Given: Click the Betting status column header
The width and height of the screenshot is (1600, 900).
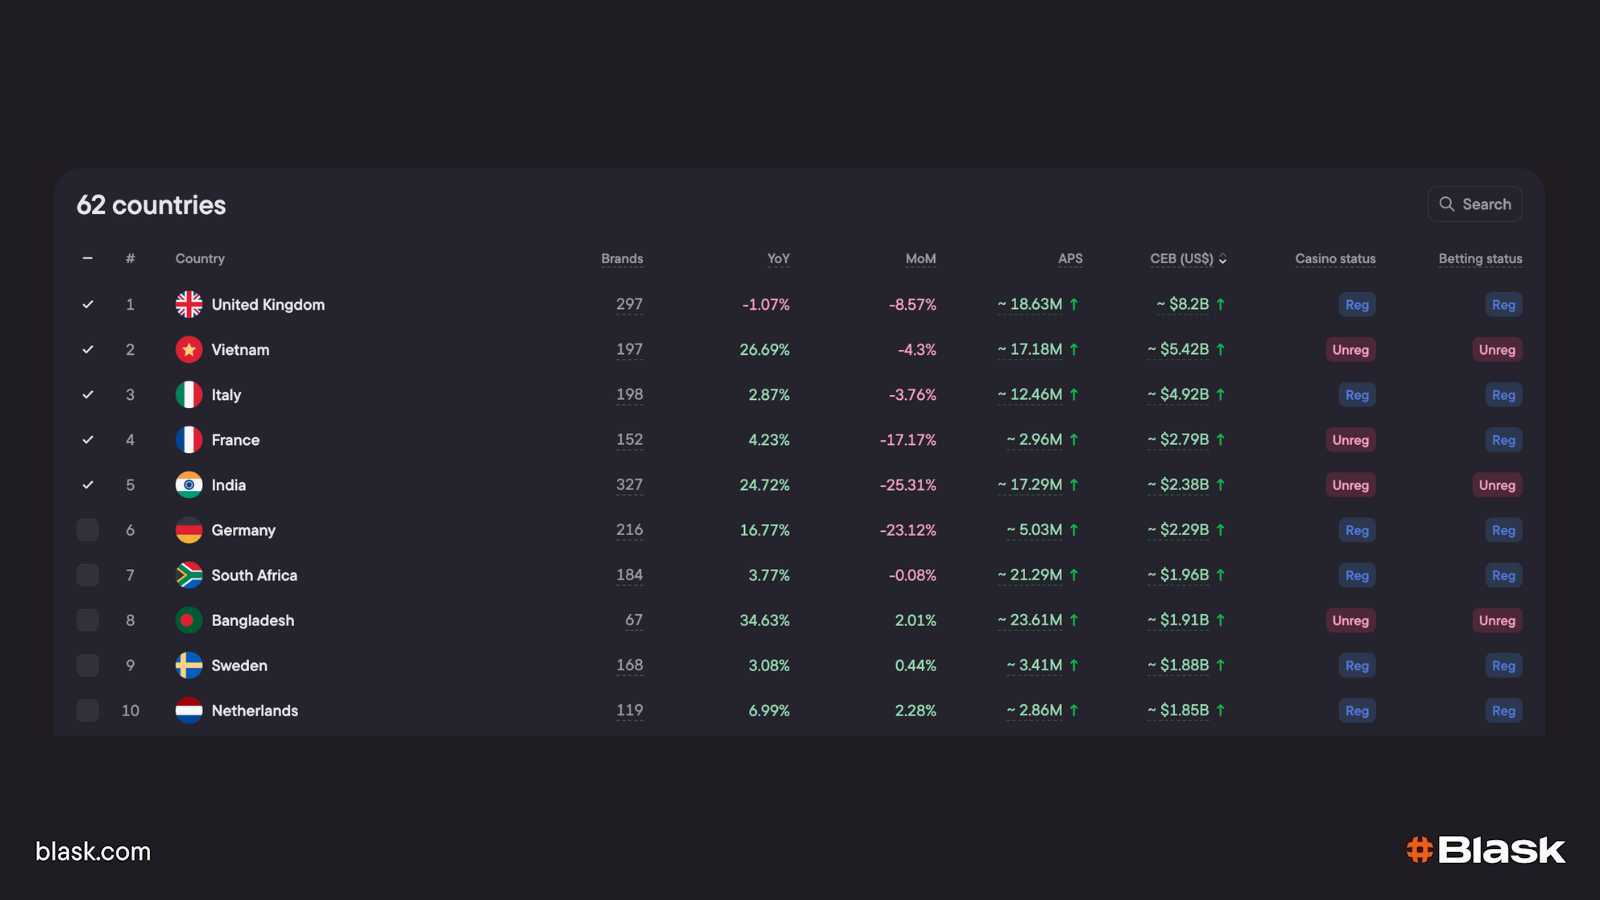Looking at the screenshot, I should [x=1479, y=258].
